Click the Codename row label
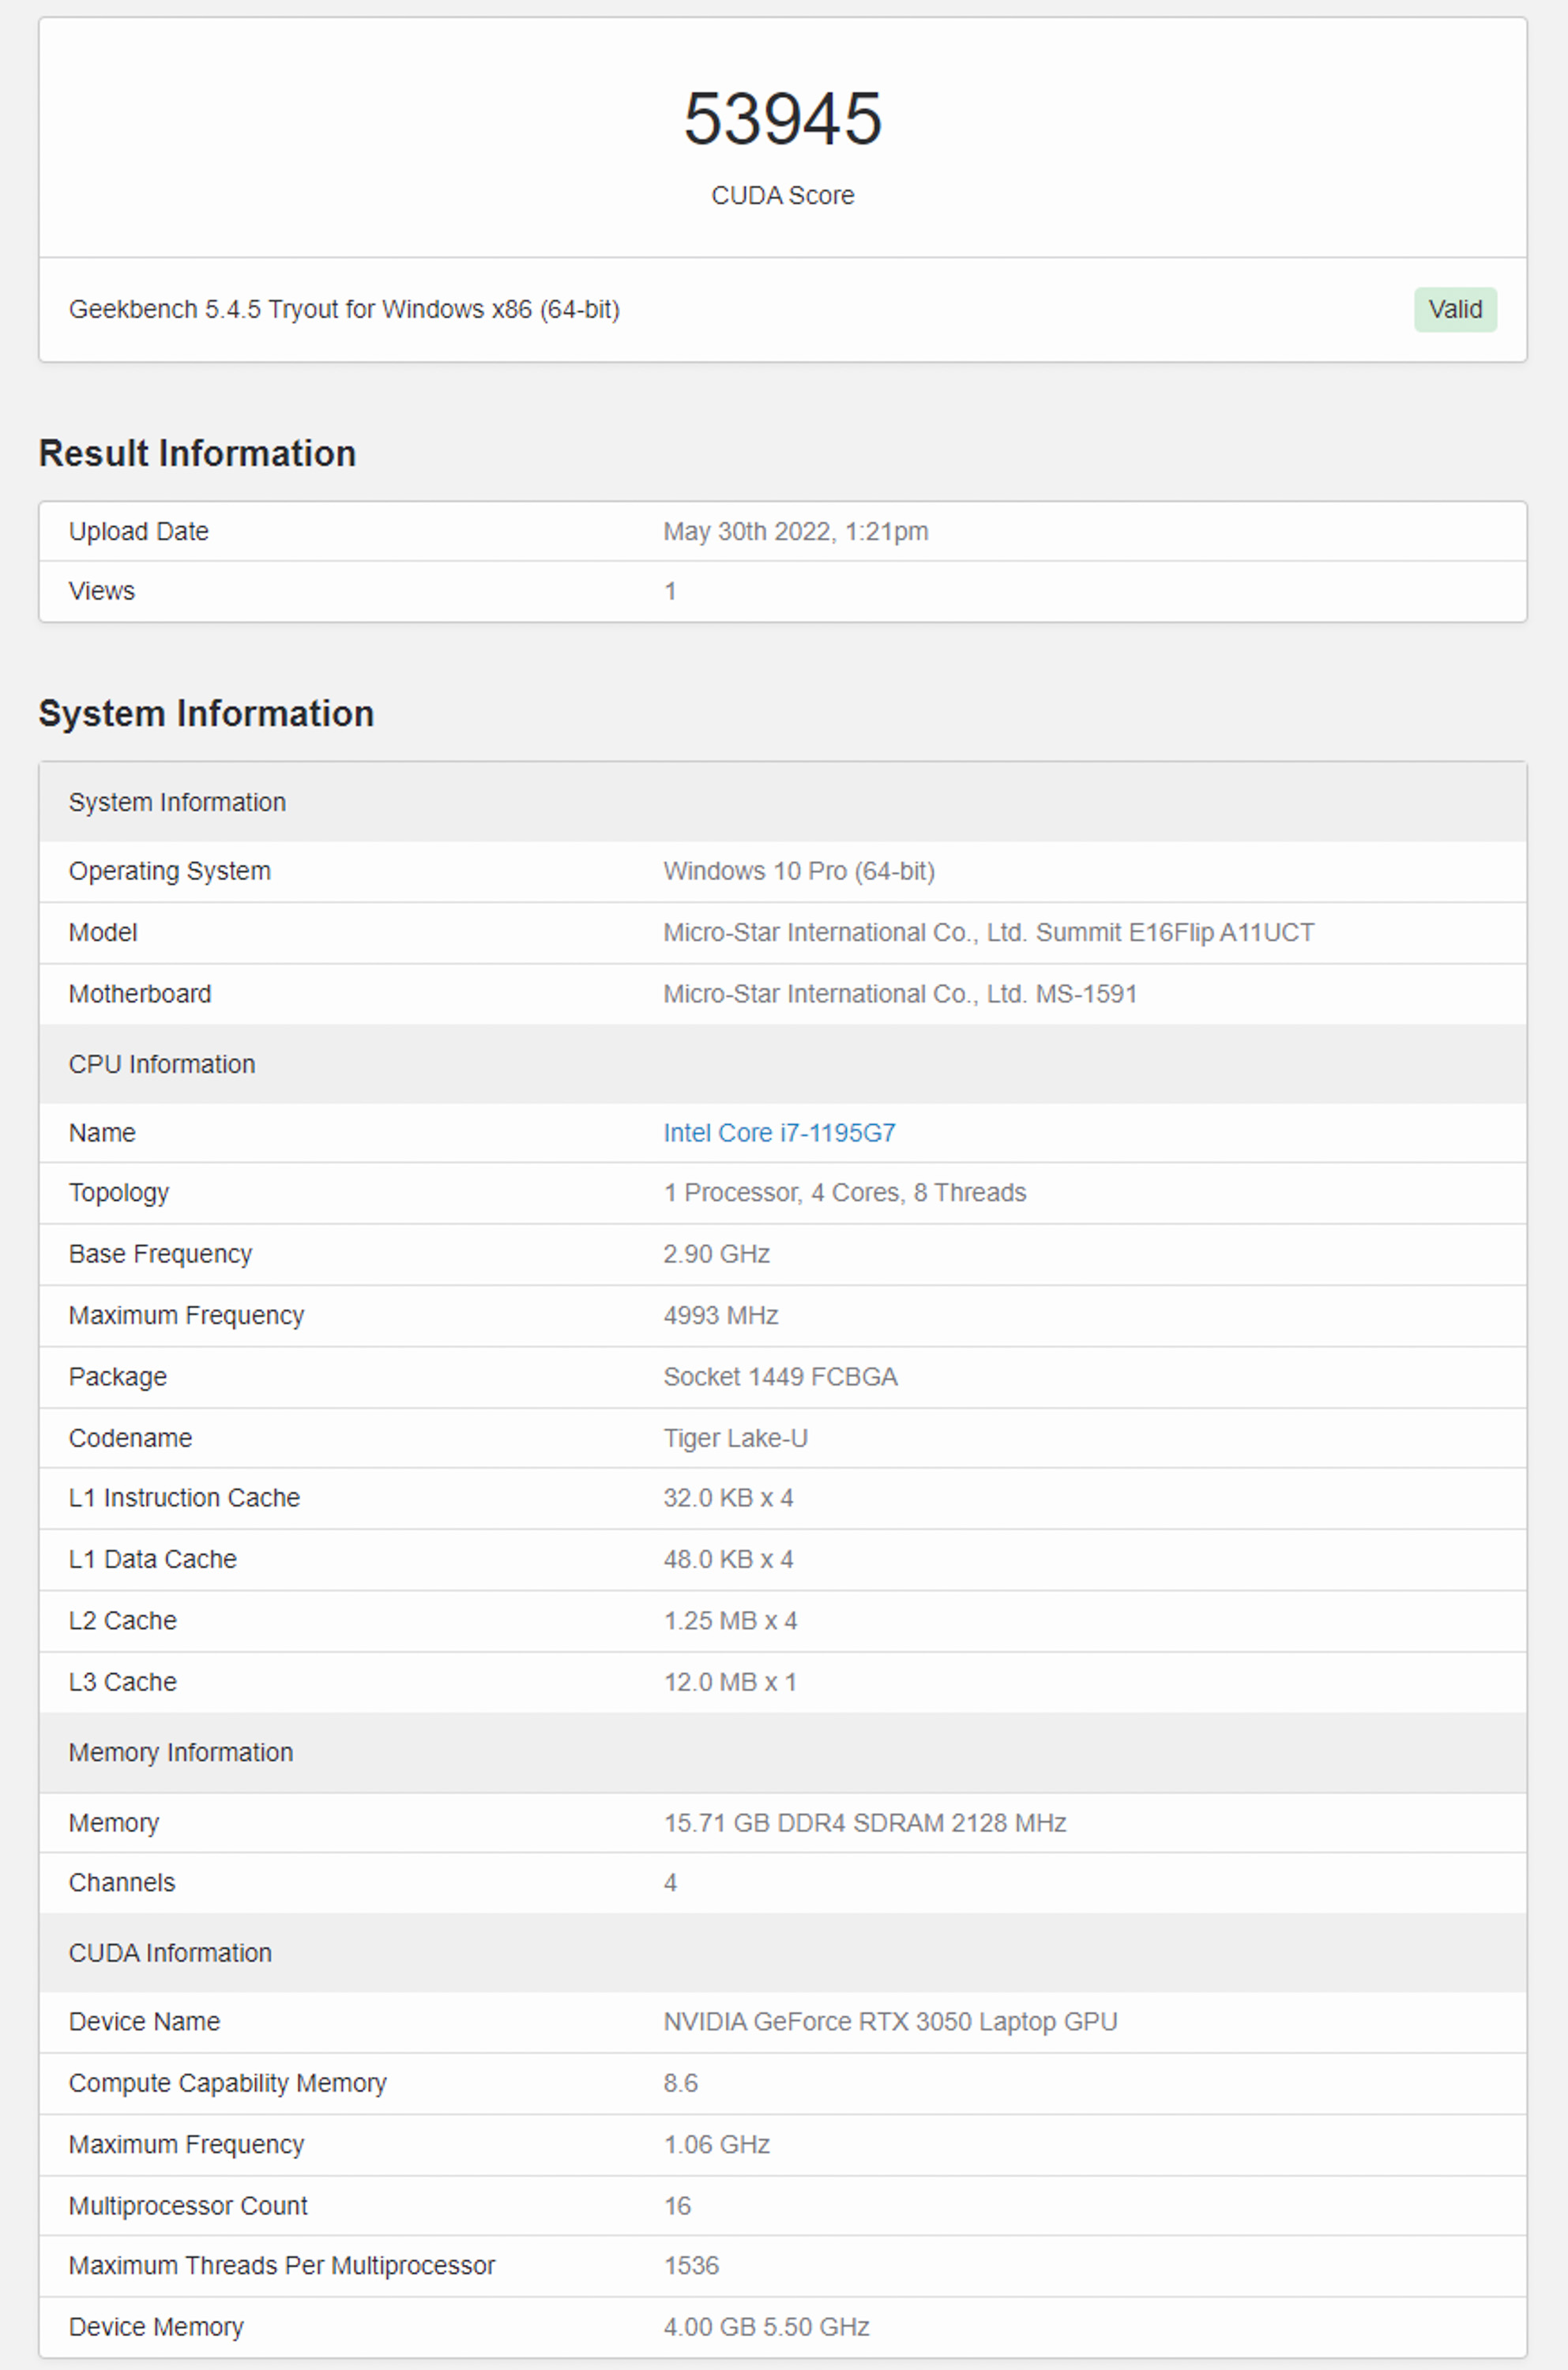Image resolution: width=1568 pixels, height=2370 pixels. pyautogui.click(x=131, y=1438)
